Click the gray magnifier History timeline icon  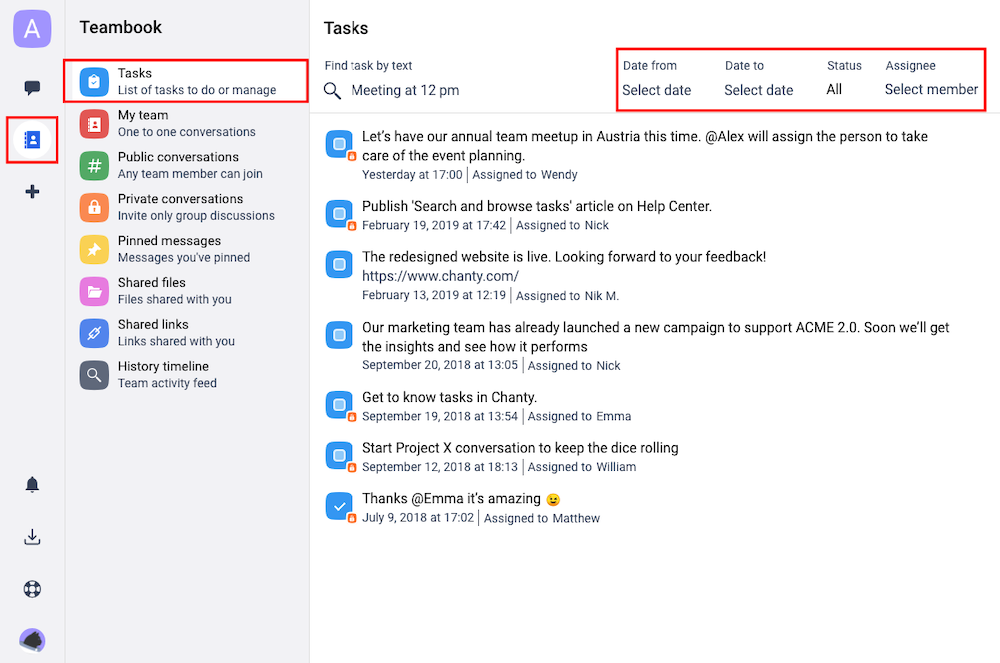coord(94,375)
